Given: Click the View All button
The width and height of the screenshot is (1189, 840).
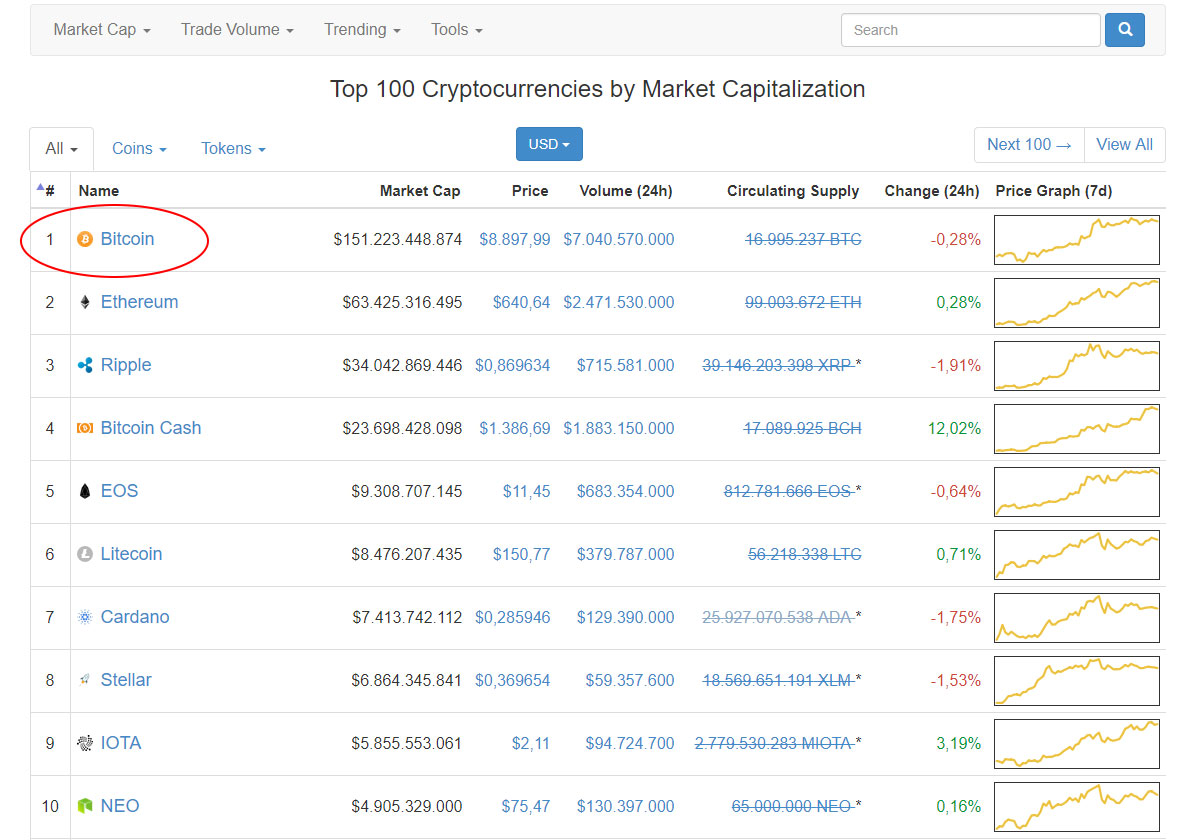Looking at the screenshot, I should pos(1125,145).
